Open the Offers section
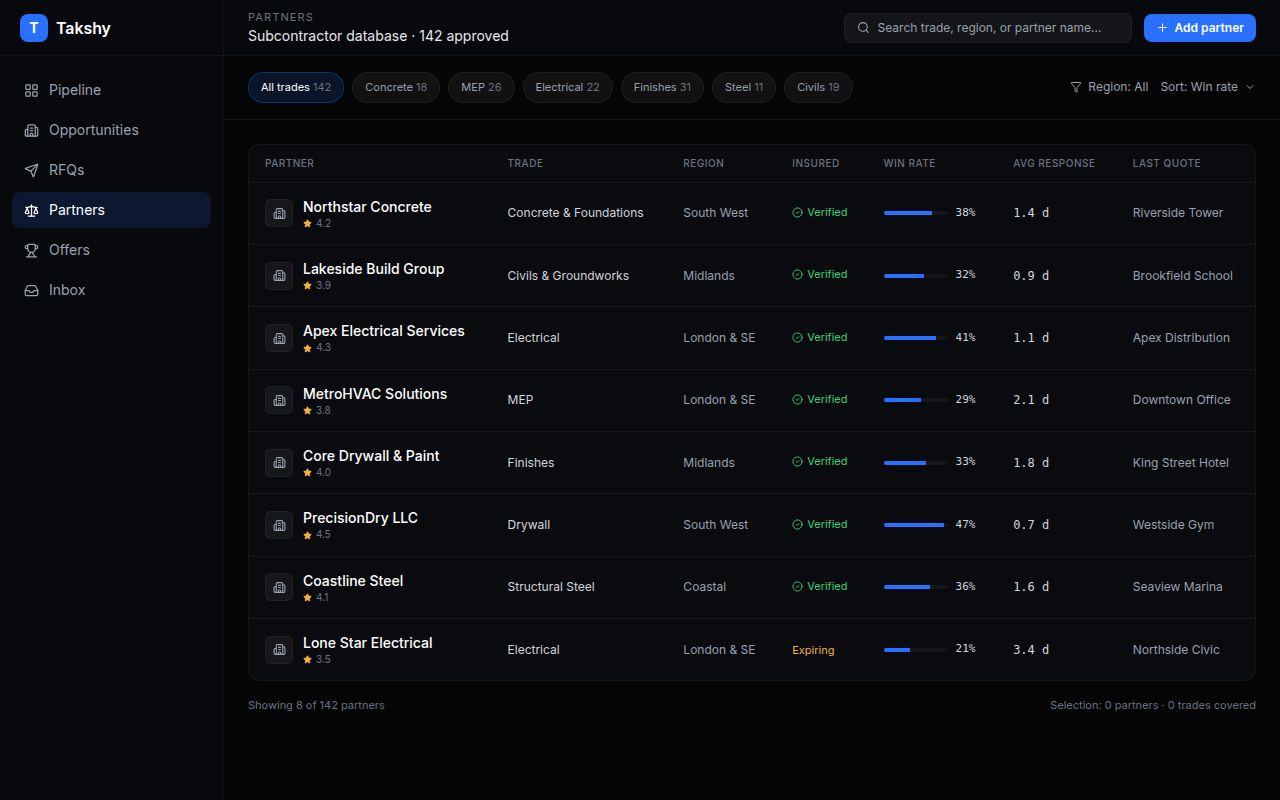Image resolution: width=1280 pixels, height=800 pixels. pyautogui.click(x=111, y=250)
